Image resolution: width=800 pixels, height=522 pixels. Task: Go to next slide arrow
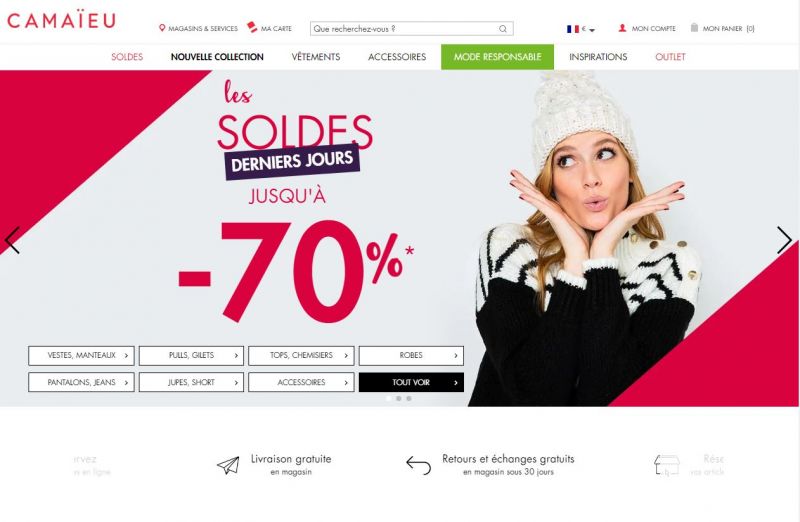(784, 240)
